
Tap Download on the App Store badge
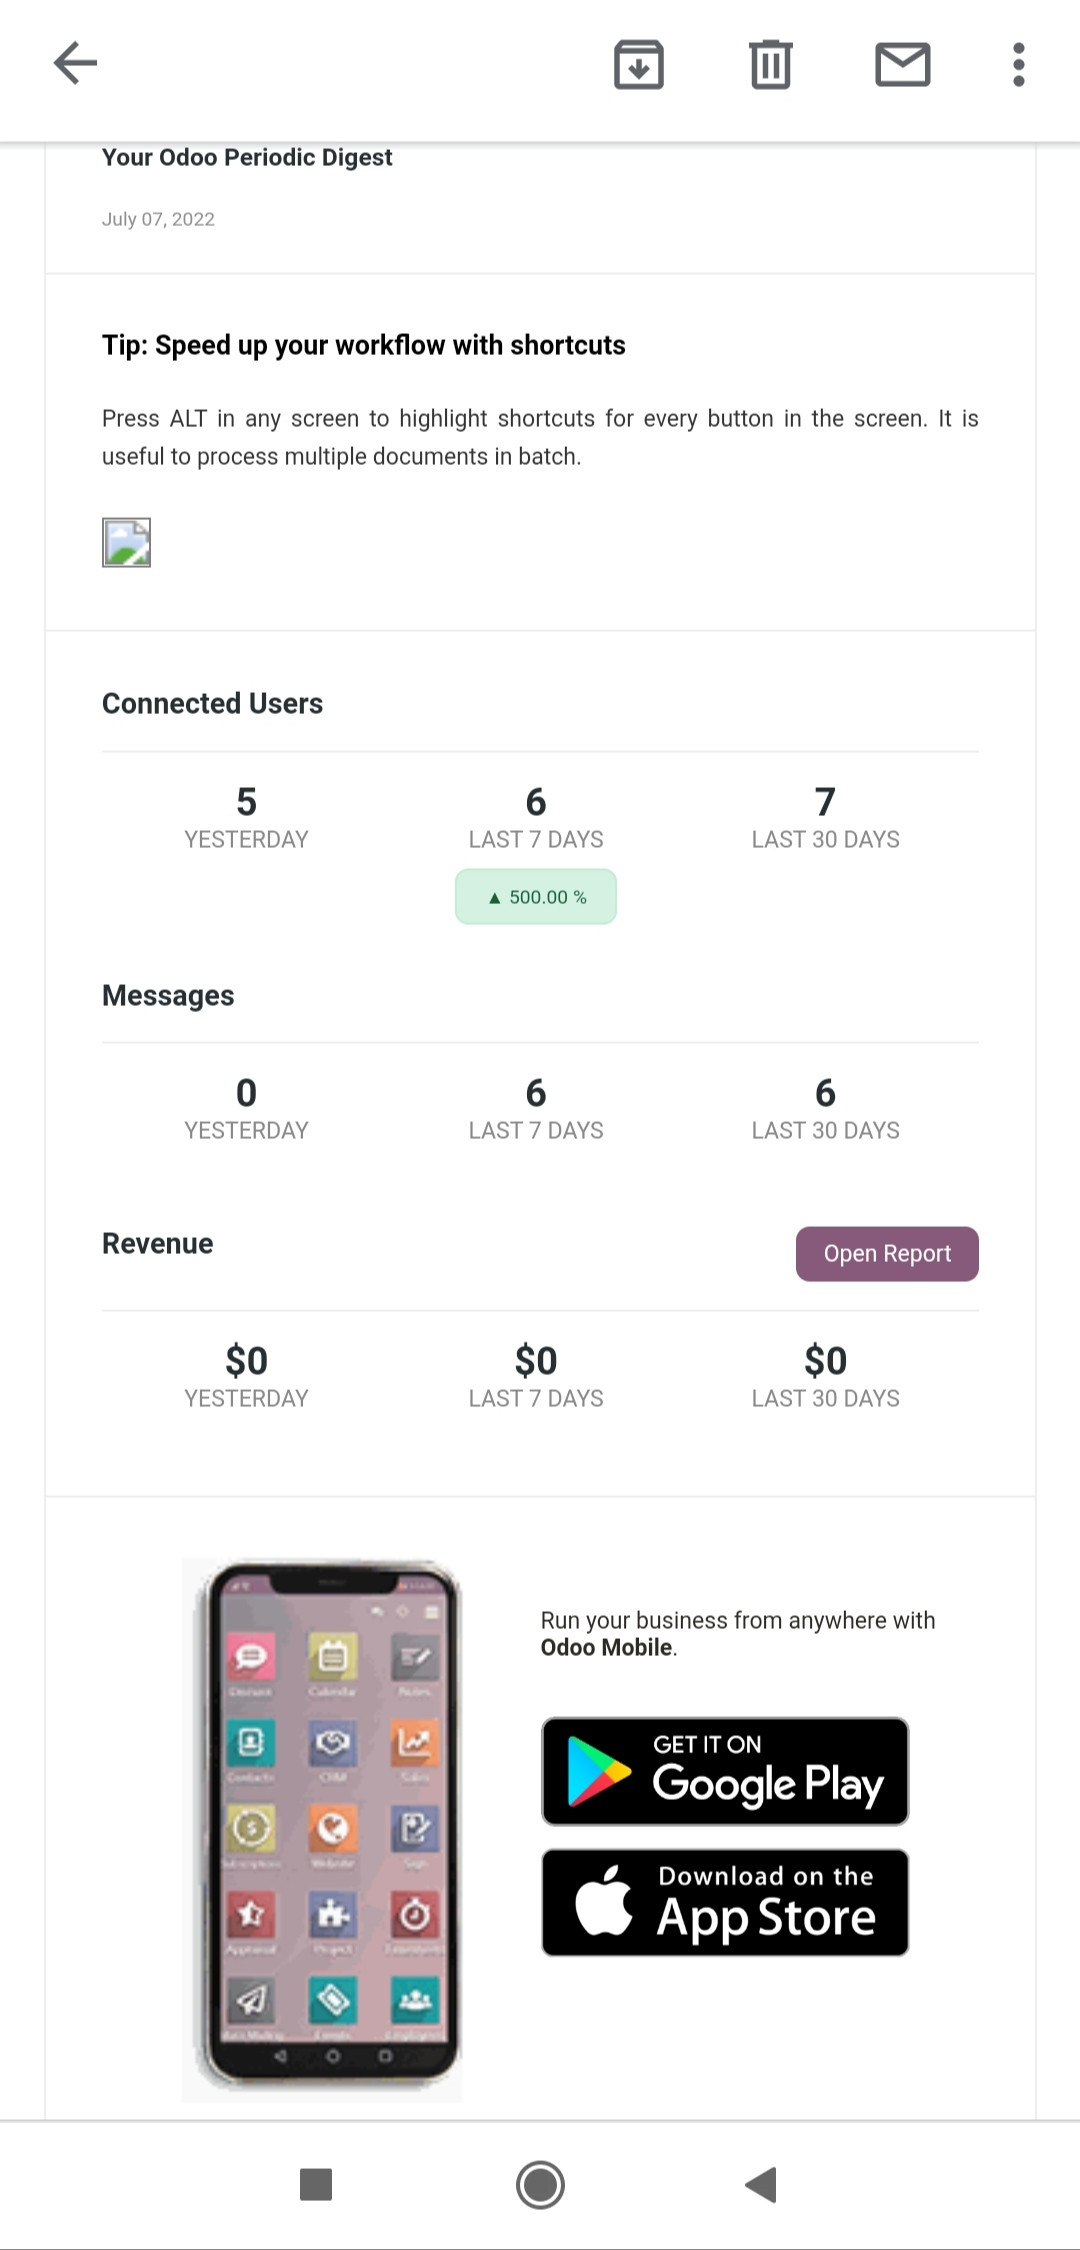725,1902
